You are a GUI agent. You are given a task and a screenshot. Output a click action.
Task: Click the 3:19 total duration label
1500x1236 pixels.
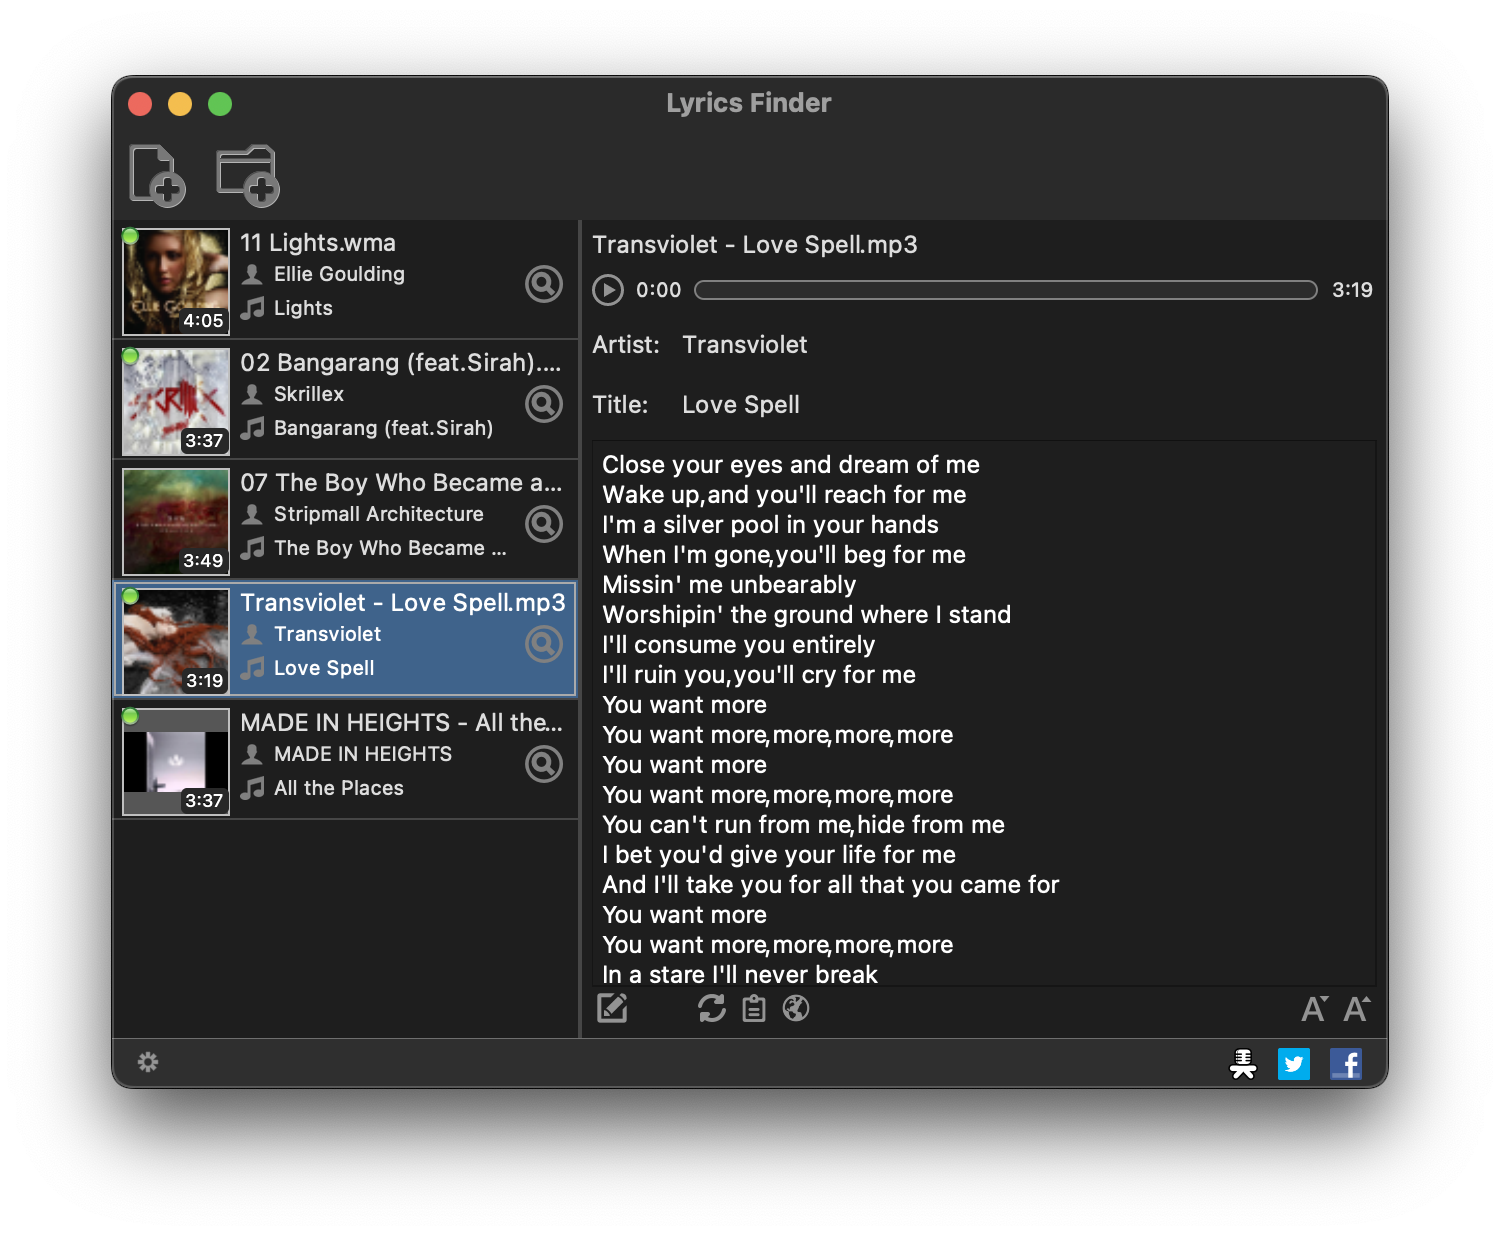point(1352,290)
